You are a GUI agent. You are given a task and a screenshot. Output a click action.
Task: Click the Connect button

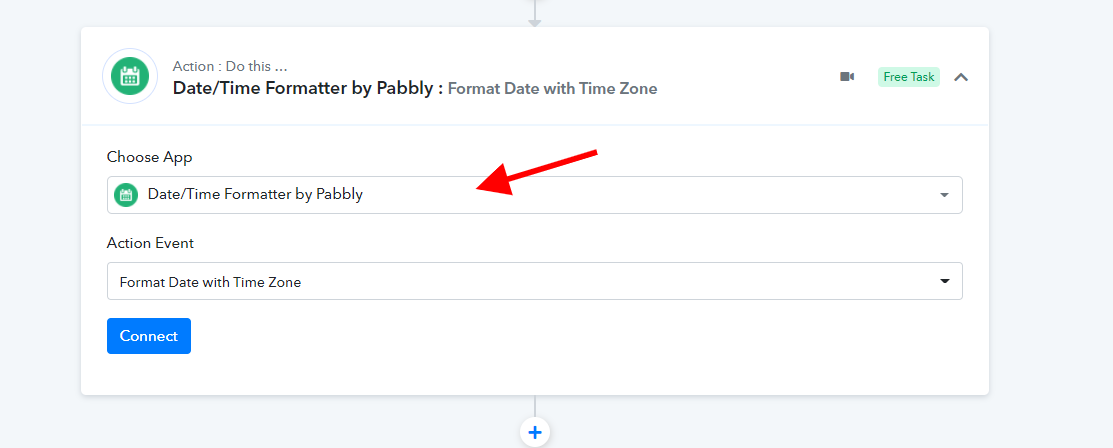[x=149, y=336]
